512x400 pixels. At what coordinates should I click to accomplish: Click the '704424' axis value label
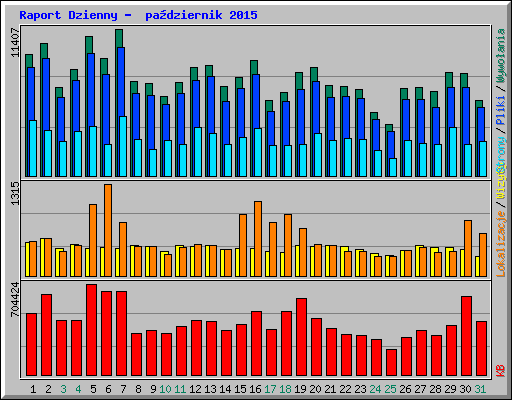coord(15,299)
